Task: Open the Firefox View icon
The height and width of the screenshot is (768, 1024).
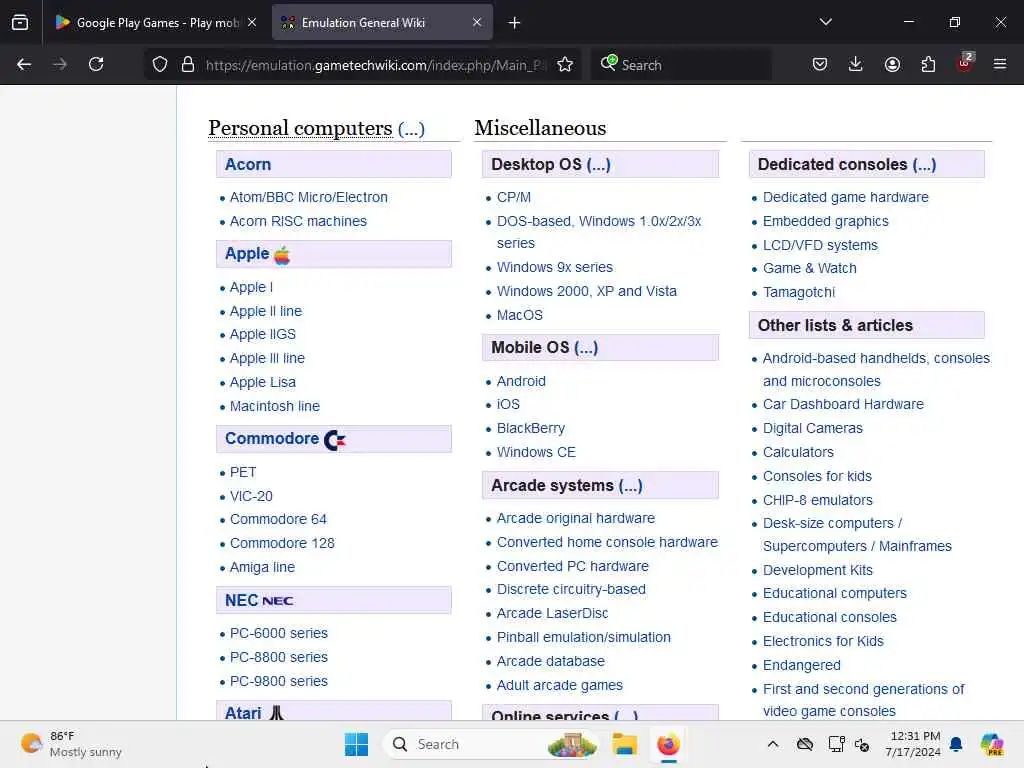Action: click(x=20, y=22)
